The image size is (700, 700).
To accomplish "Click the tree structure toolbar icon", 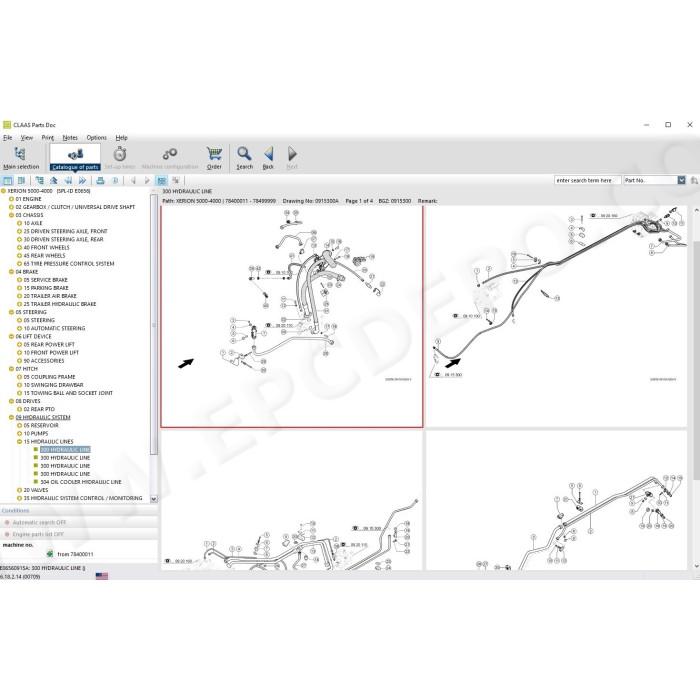I will pos(39,181).
